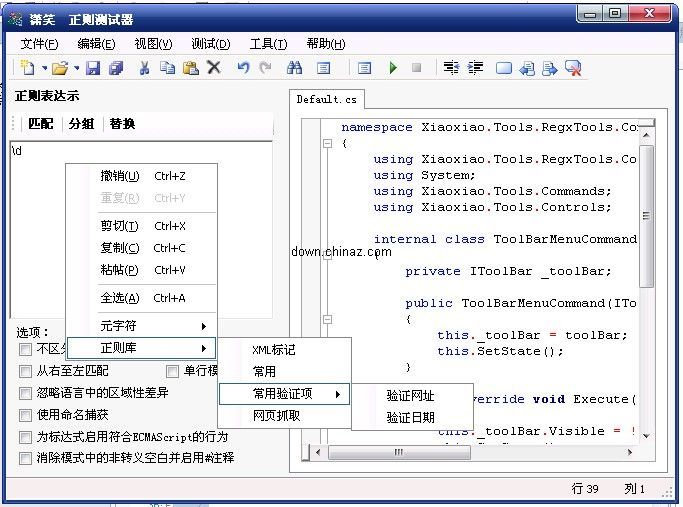Click the Delete X icon in toolbar

point(213,68)
